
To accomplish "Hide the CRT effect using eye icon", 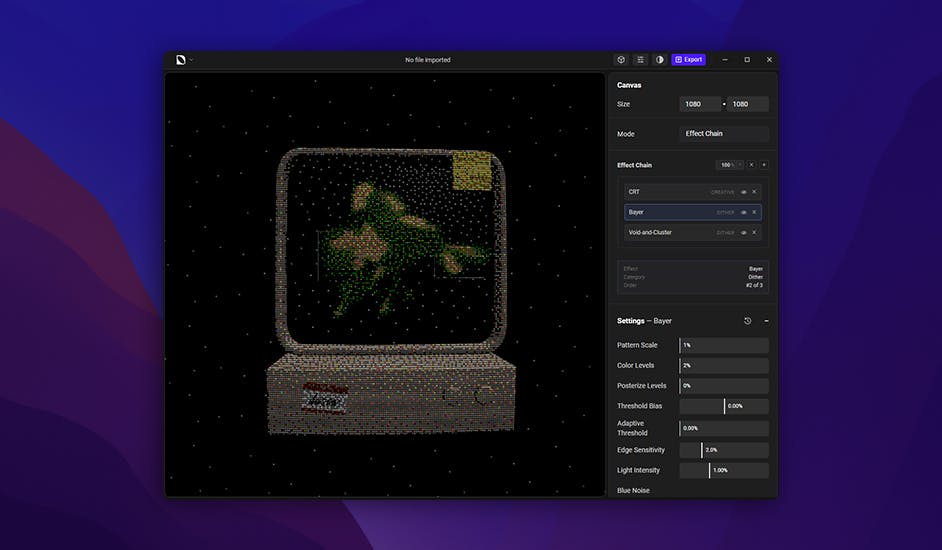I will tap(743, 192).
